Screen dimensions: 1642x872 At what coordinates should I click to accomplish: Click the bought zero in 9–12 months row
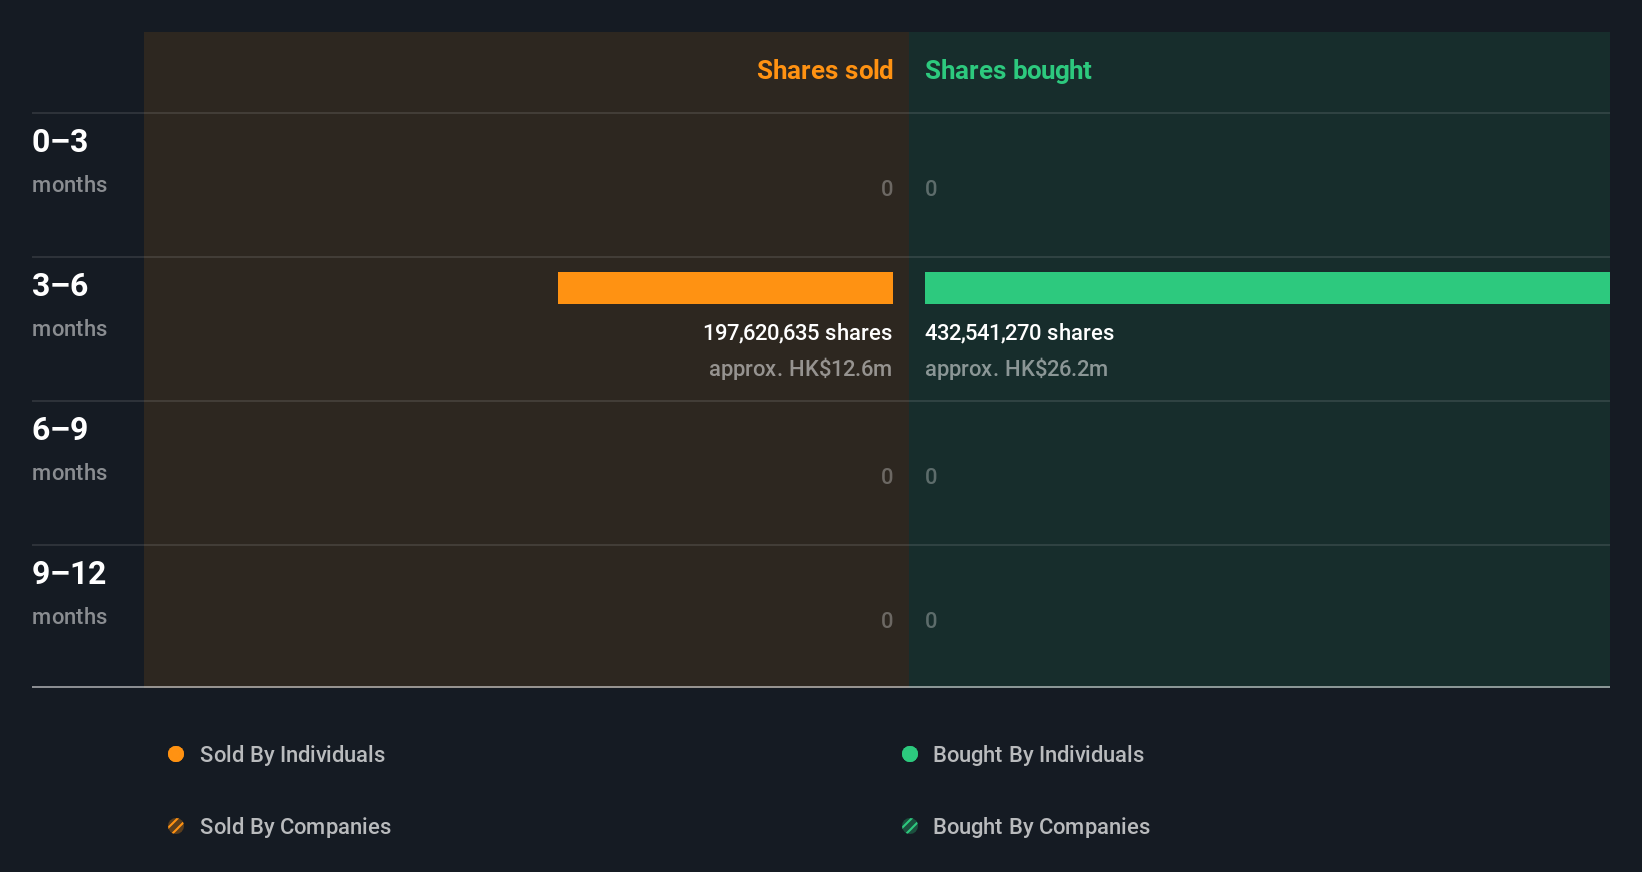click(931, 621)
